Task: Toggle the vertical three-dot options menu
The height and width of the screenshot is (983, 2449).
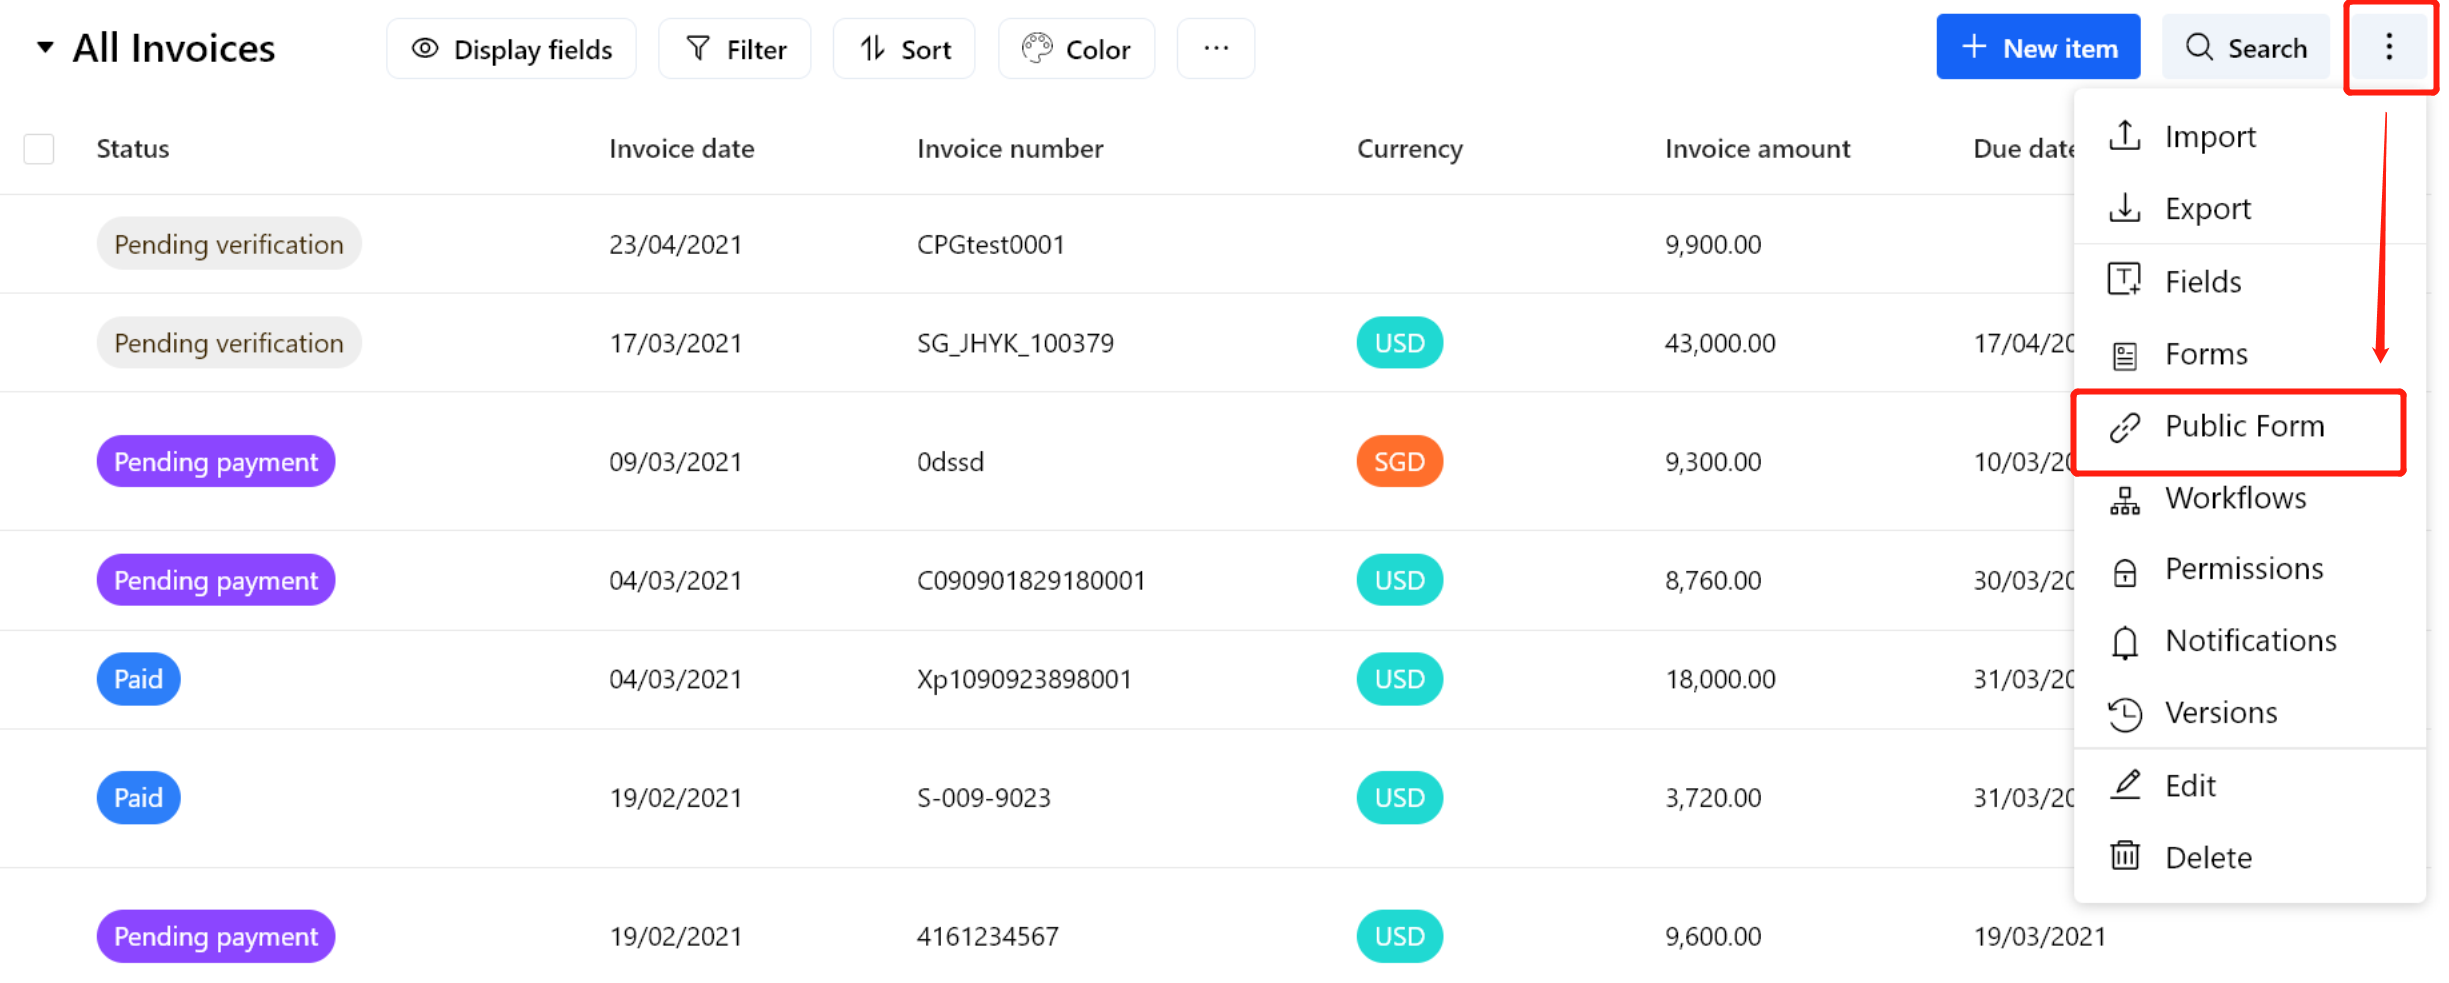Action: (2388, 47)
